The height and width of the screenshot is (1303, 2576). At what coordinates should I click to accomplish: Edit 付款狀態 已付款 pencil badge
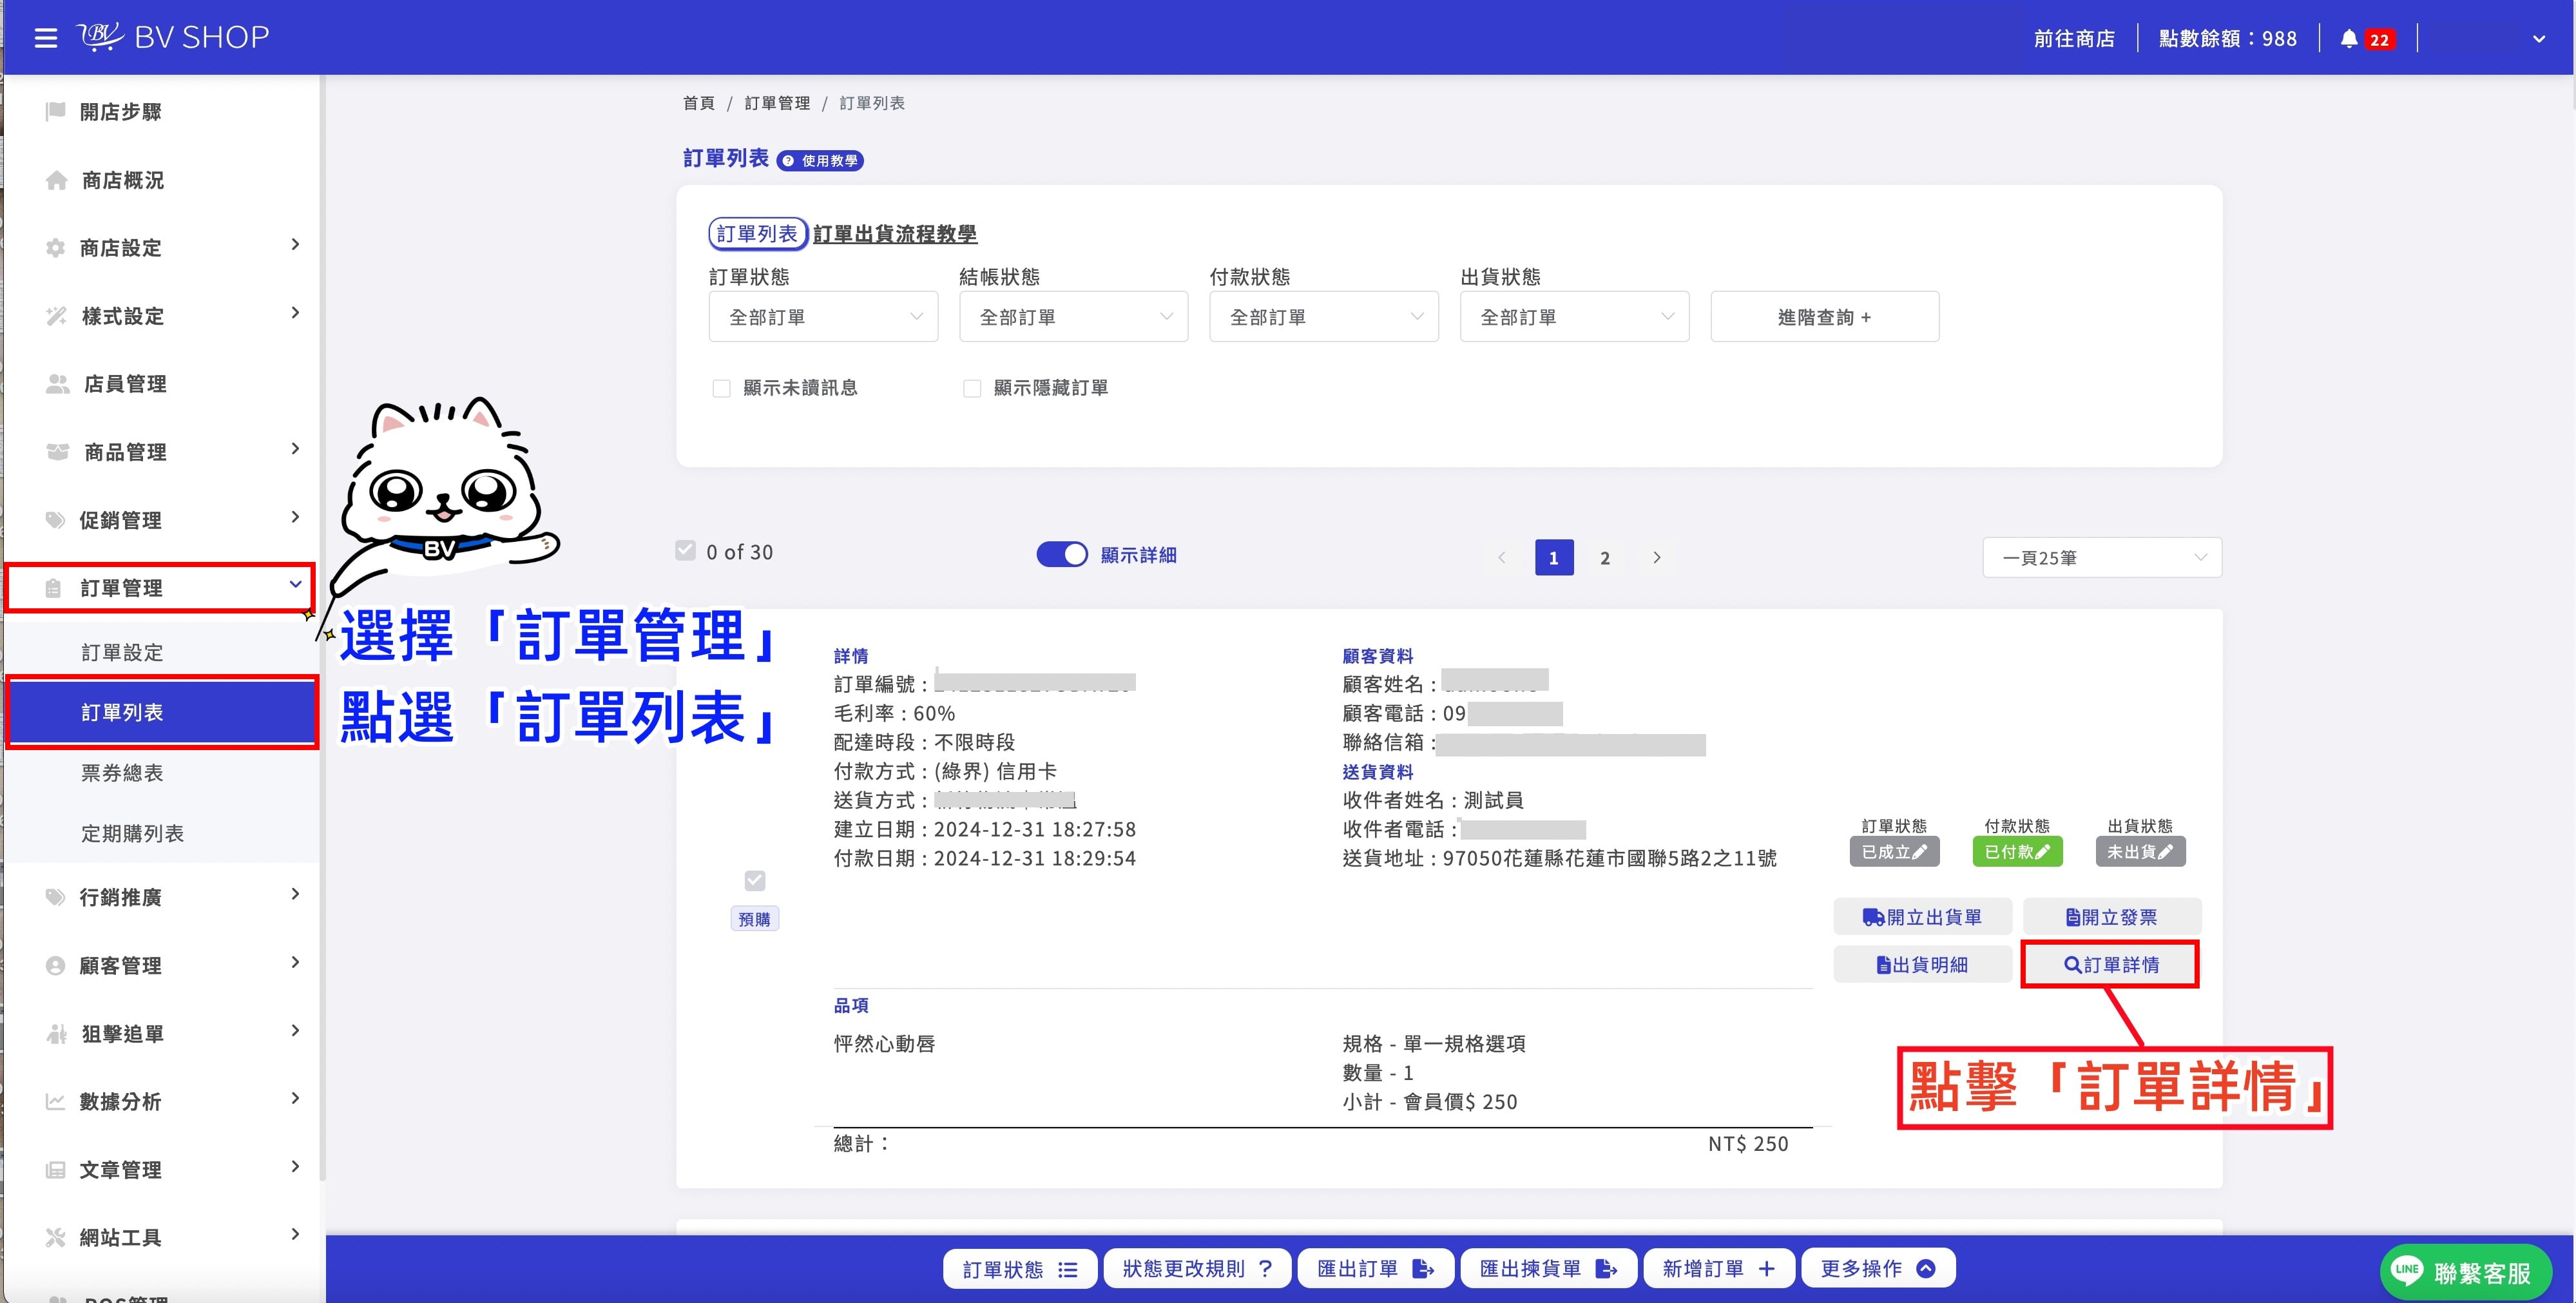(x=2017, y=852)
